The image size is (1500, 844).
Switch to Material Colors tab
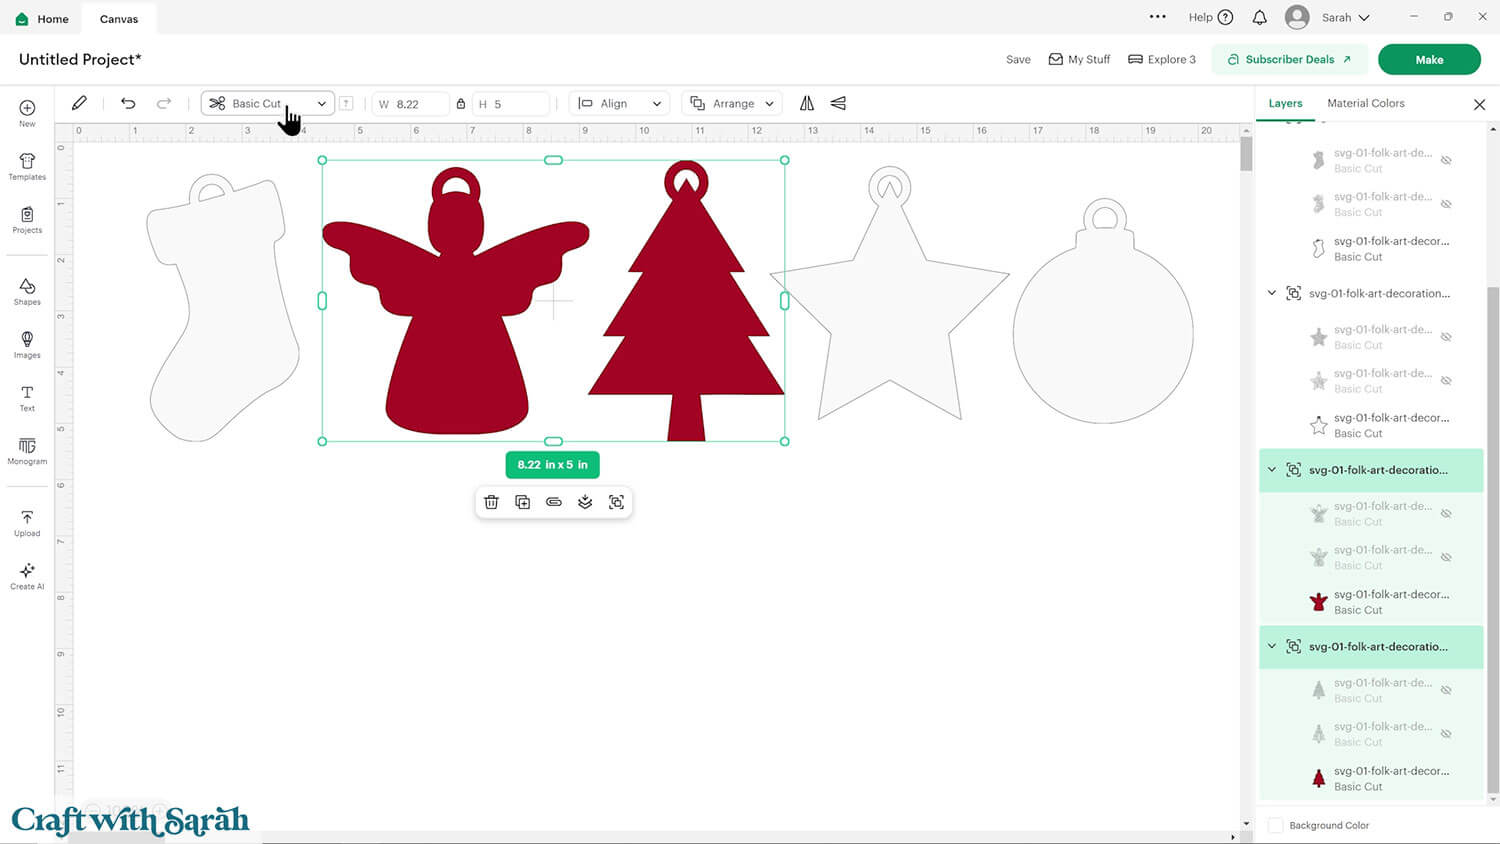tap(1365, 103)
